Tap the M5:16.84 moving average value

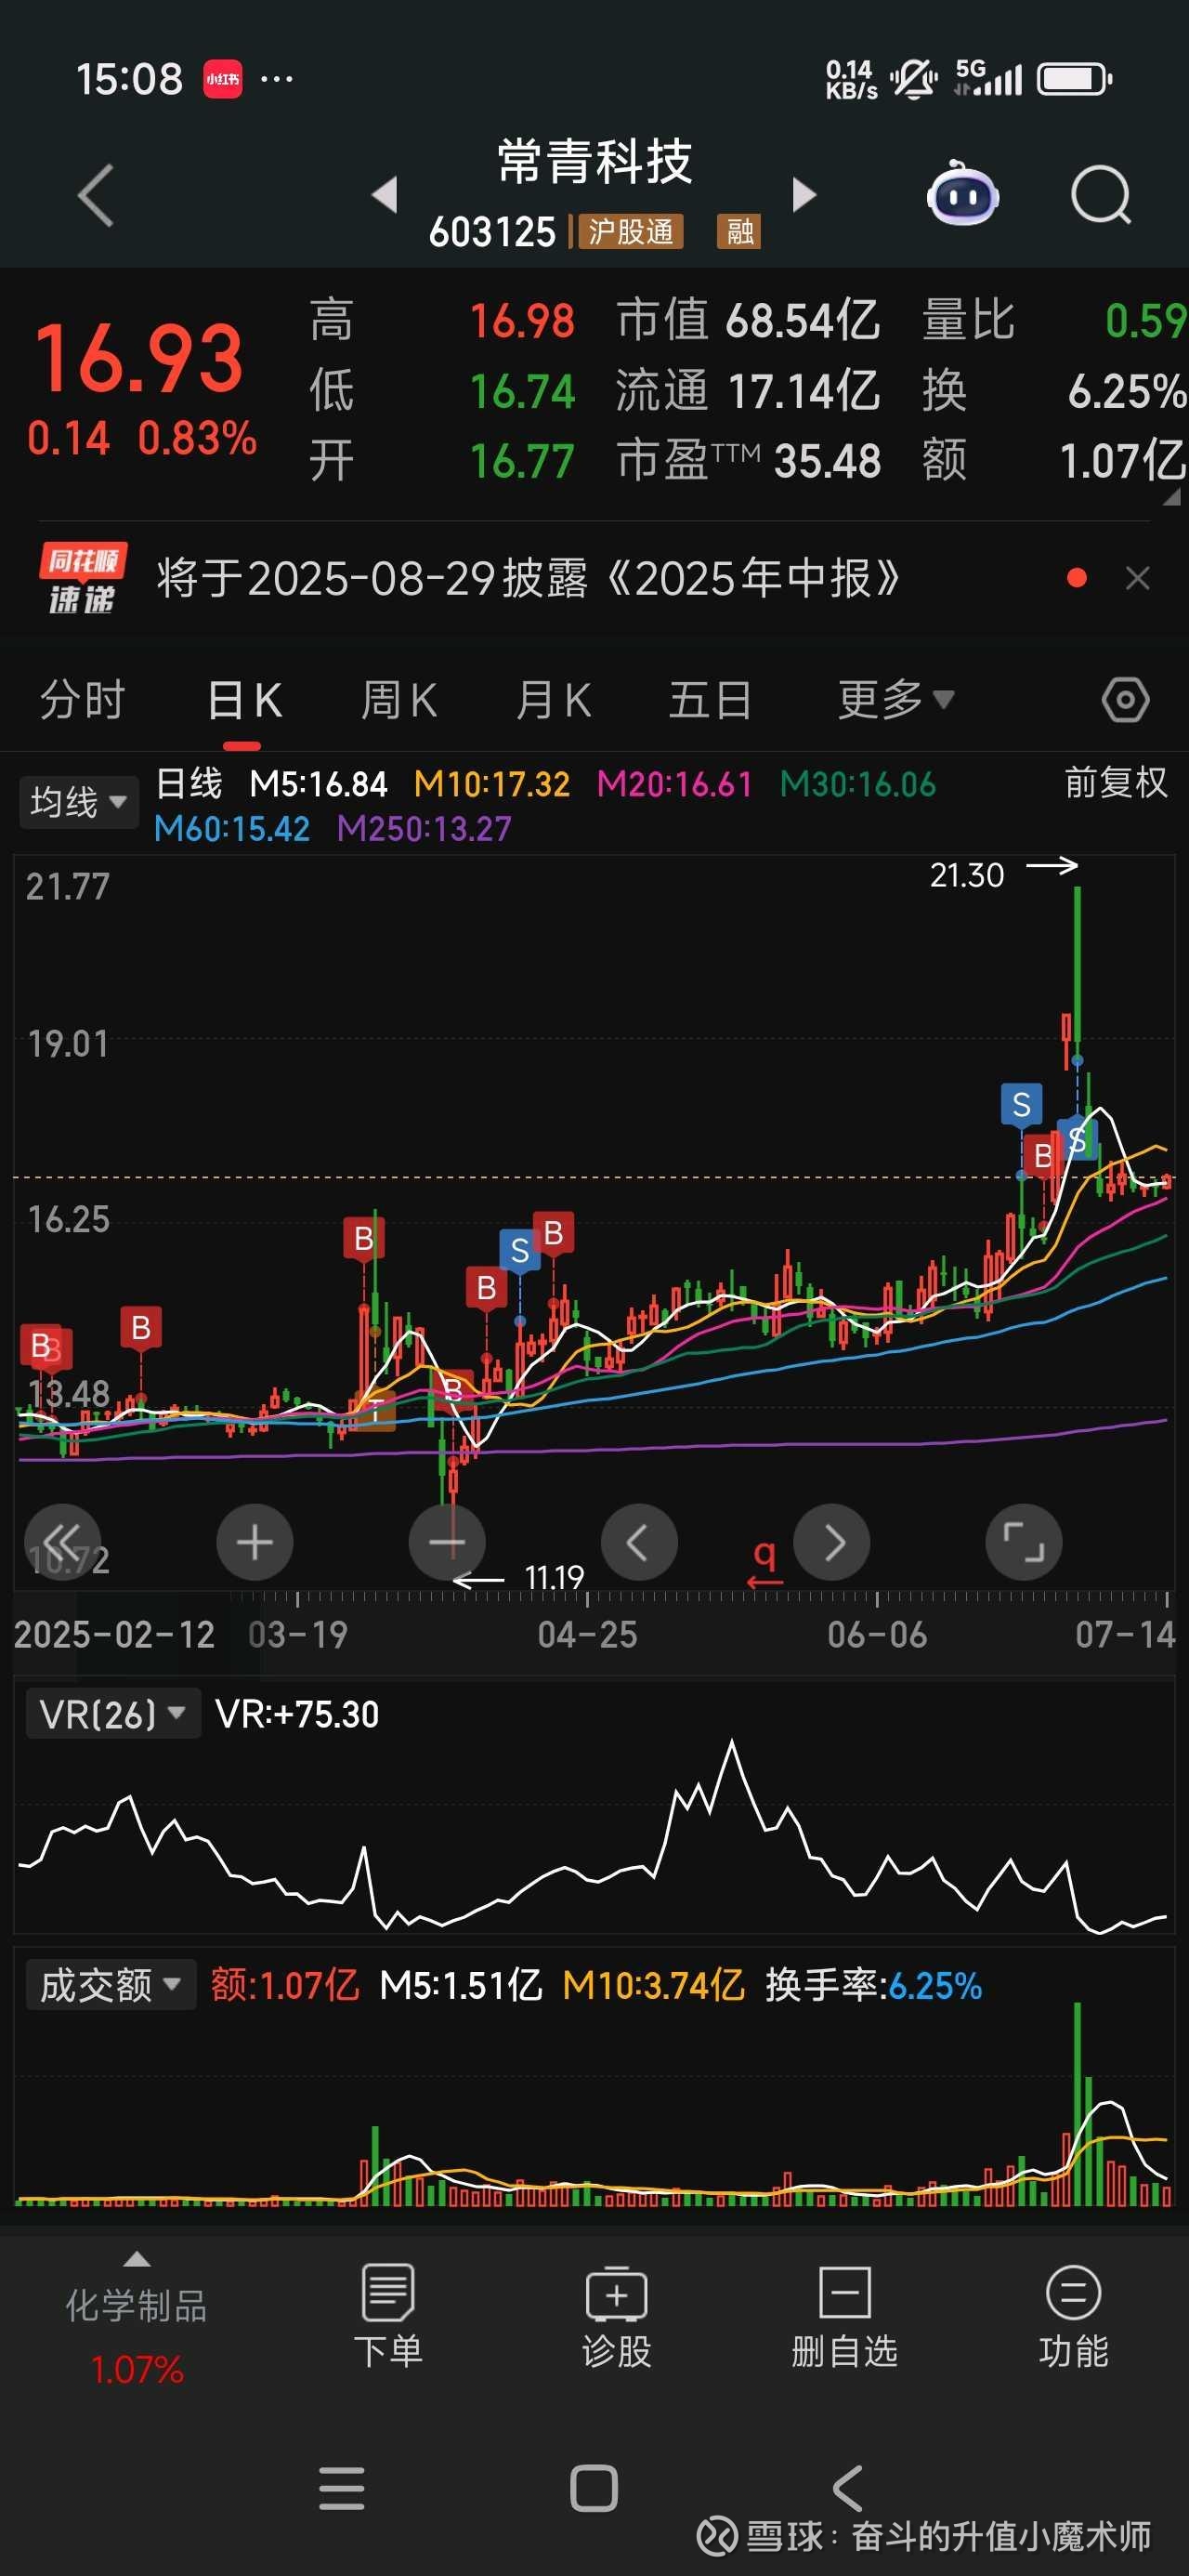(x=318, y=784)
